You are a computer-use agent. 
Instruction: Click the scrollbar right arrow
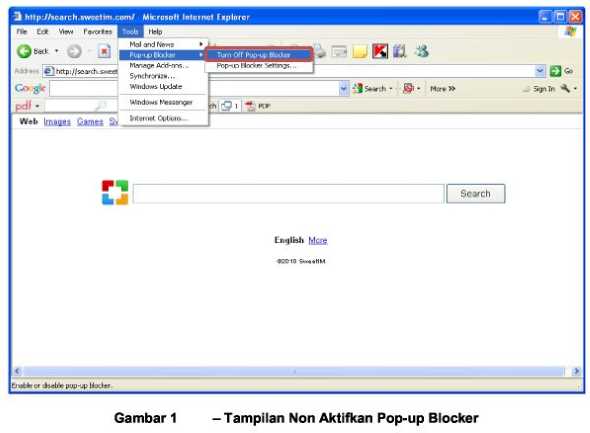[576, 371]
